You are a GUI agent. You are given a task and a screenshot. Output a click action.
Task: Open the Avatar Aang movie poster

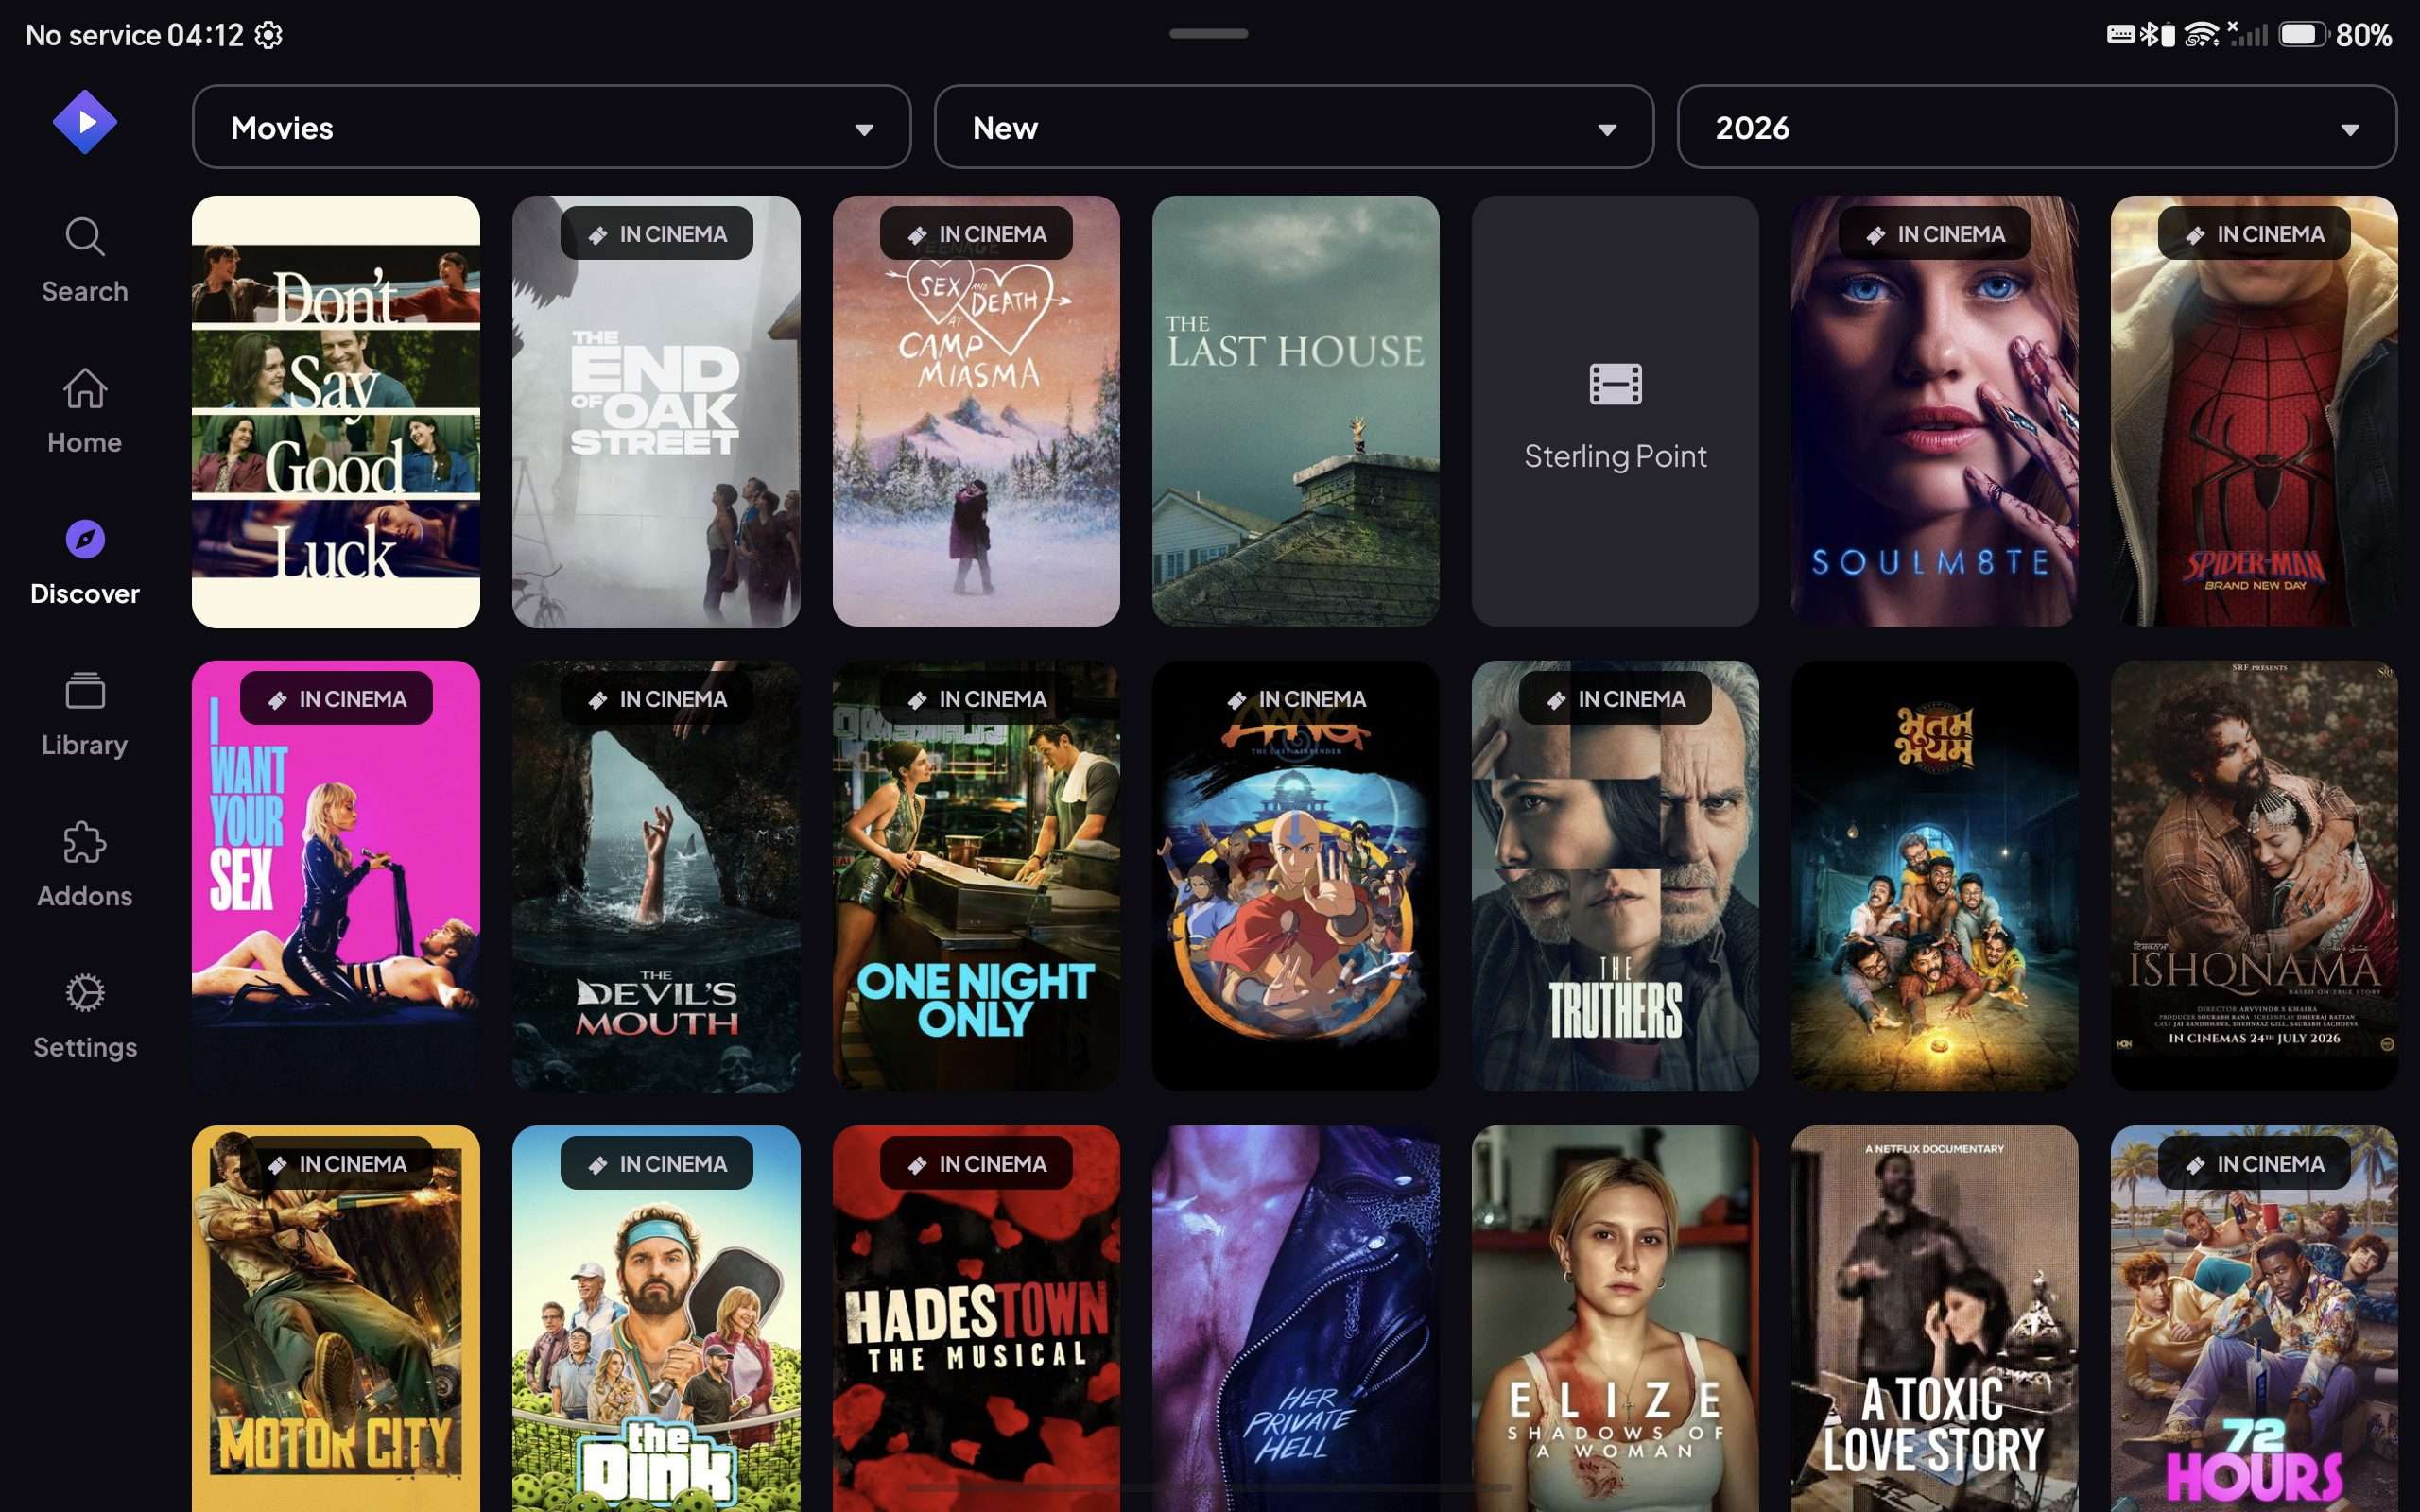1295,876
